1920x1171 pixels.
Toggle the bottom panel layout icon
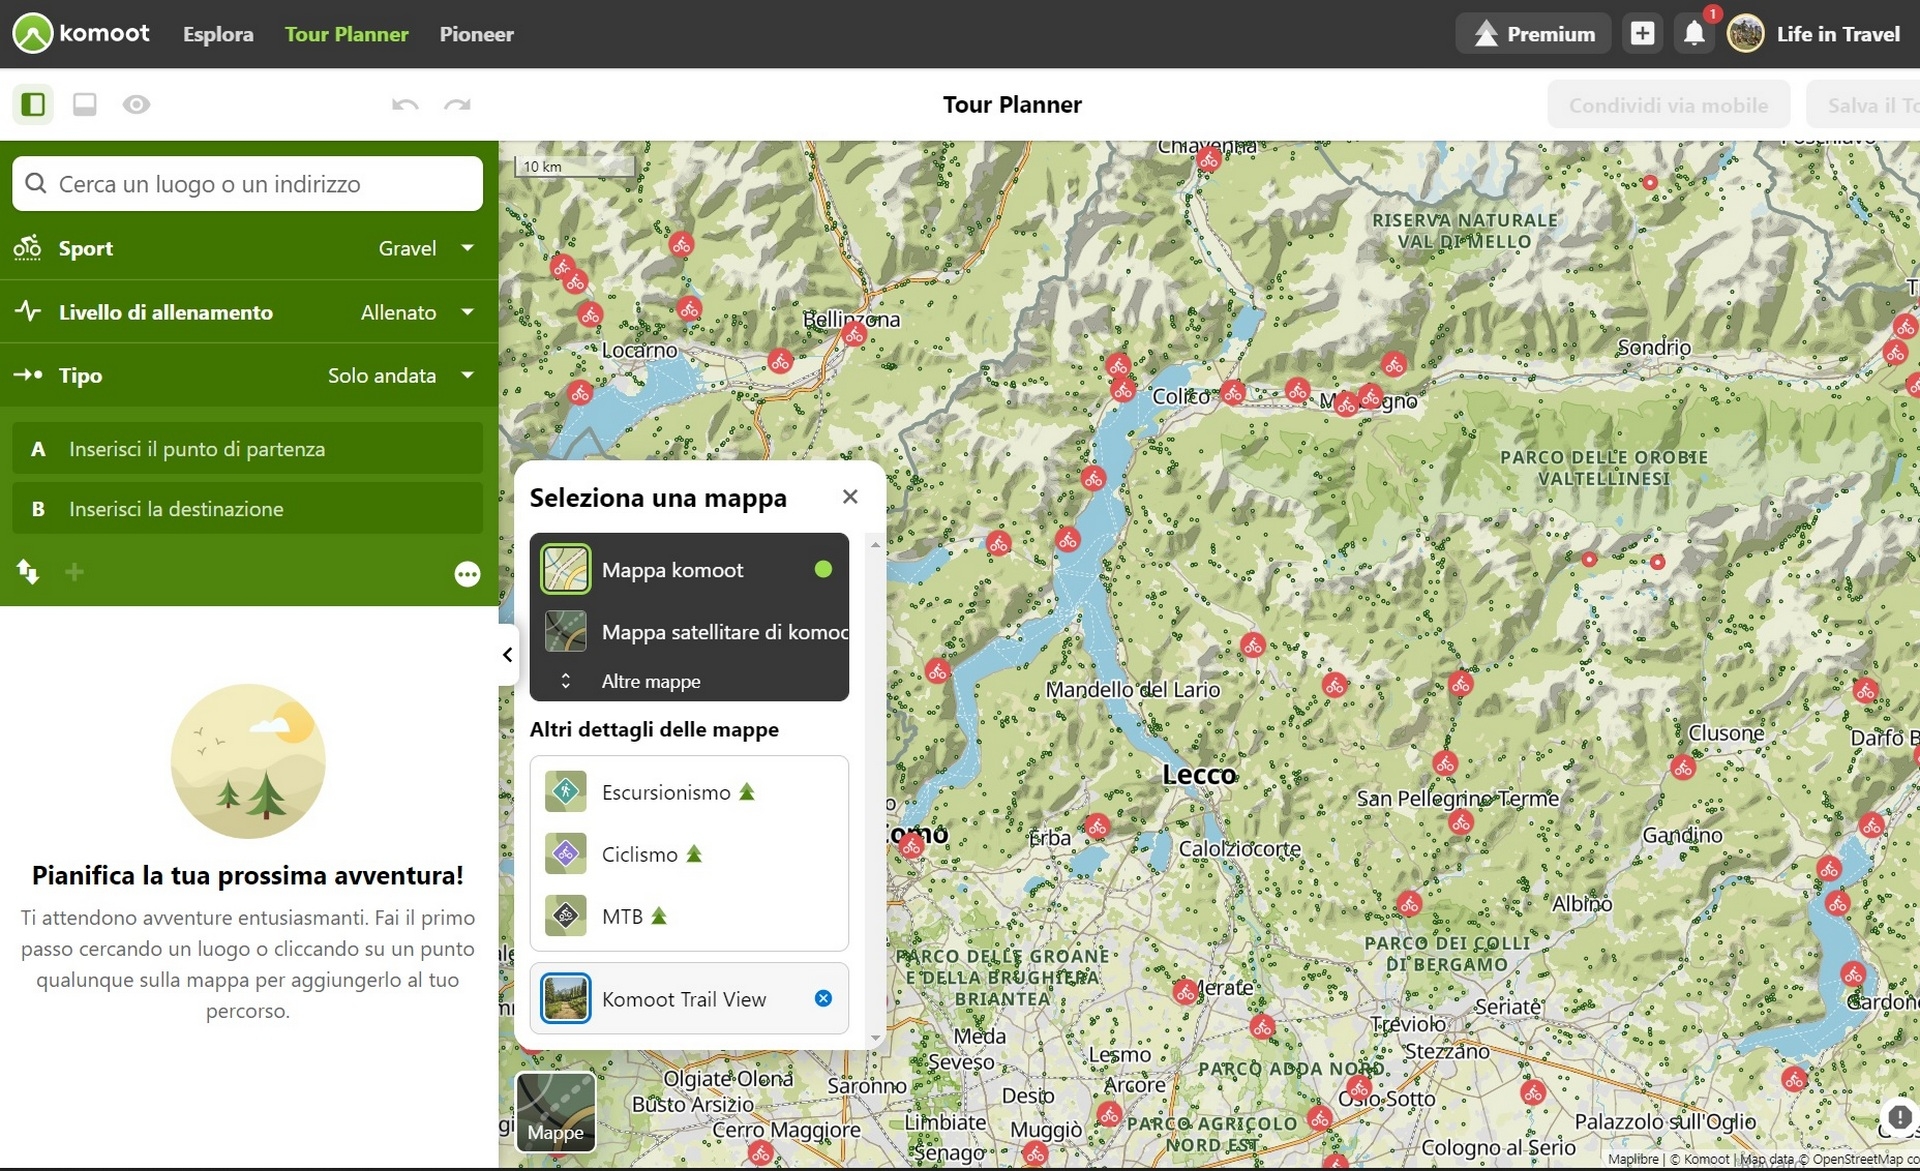click(x=85, y=104)
